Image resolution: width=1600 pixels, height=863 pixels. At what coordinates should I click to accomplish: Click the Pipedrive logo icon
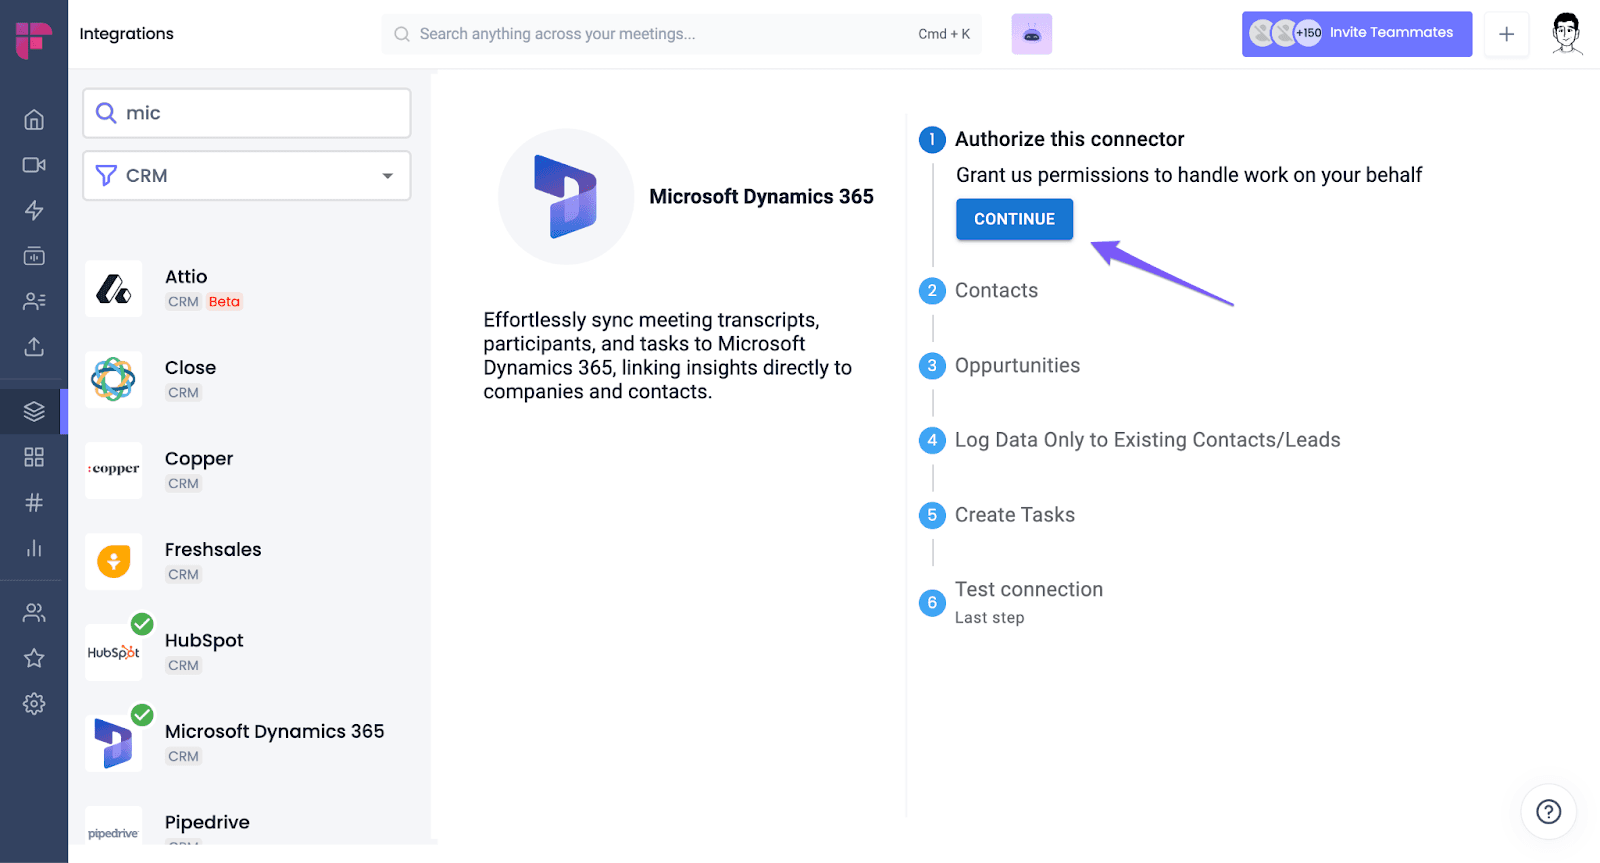coord(114,828)
